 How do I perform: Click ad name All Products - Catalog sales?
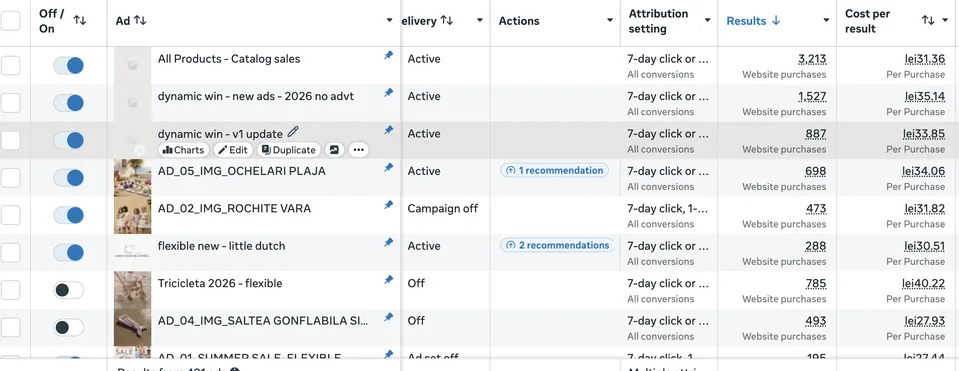click(229, 59)
